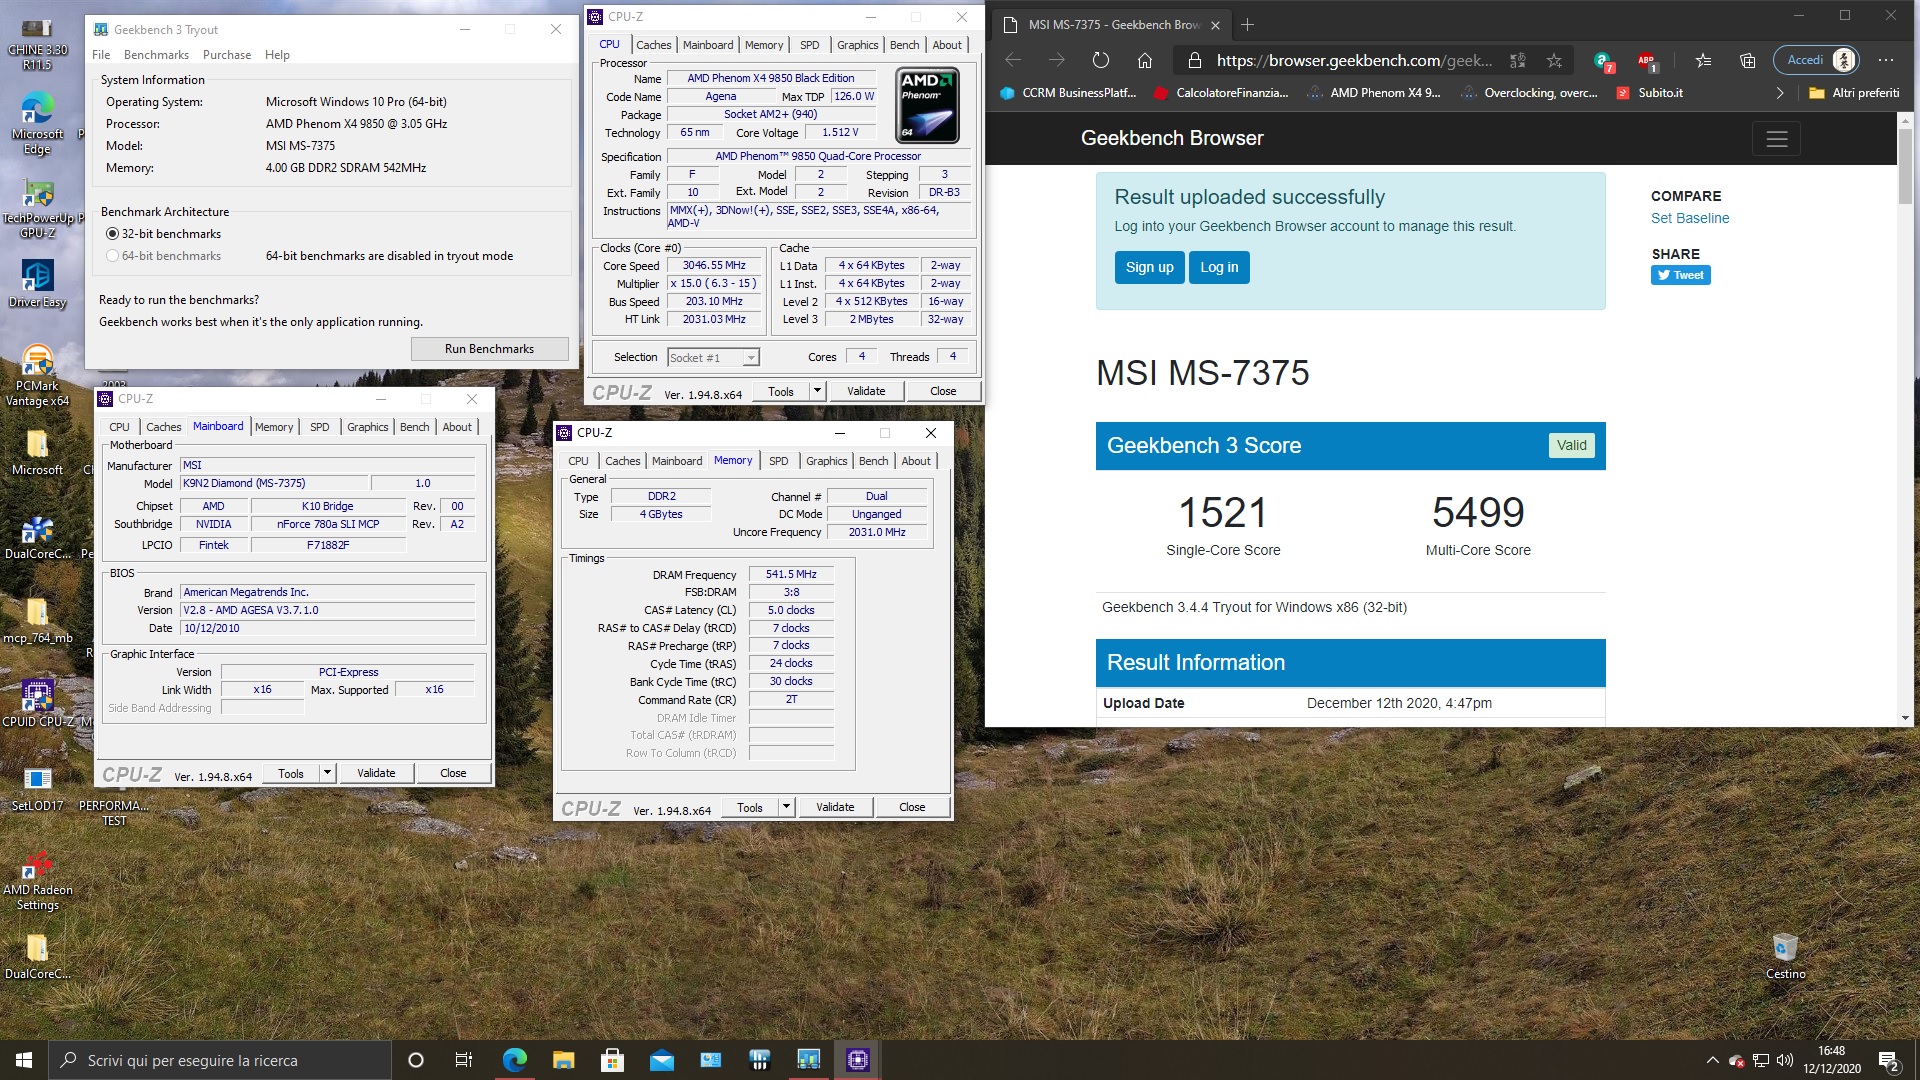Open Altri preferiti favorites folder

pyautogui.click(x=1854, y=93)
